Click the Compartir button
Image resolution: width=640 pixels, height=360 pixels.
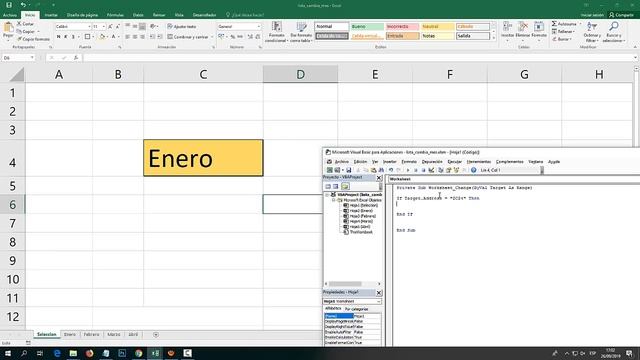click(x=621, y=15)
